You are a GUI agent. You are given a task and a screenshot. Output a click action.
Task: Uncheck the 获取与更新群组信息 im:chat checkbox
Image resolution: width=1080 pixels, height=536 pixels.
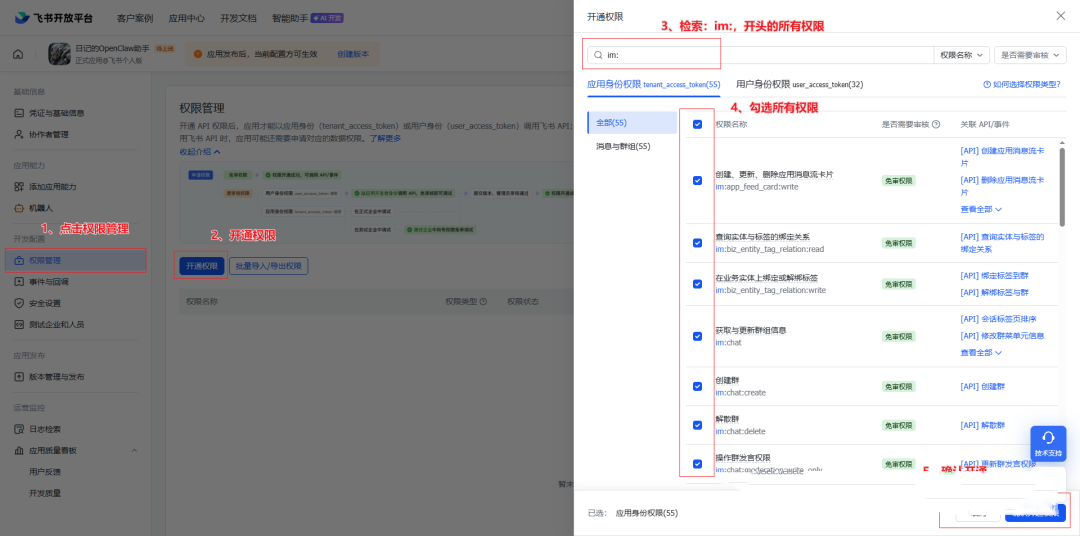coord(697,336)
